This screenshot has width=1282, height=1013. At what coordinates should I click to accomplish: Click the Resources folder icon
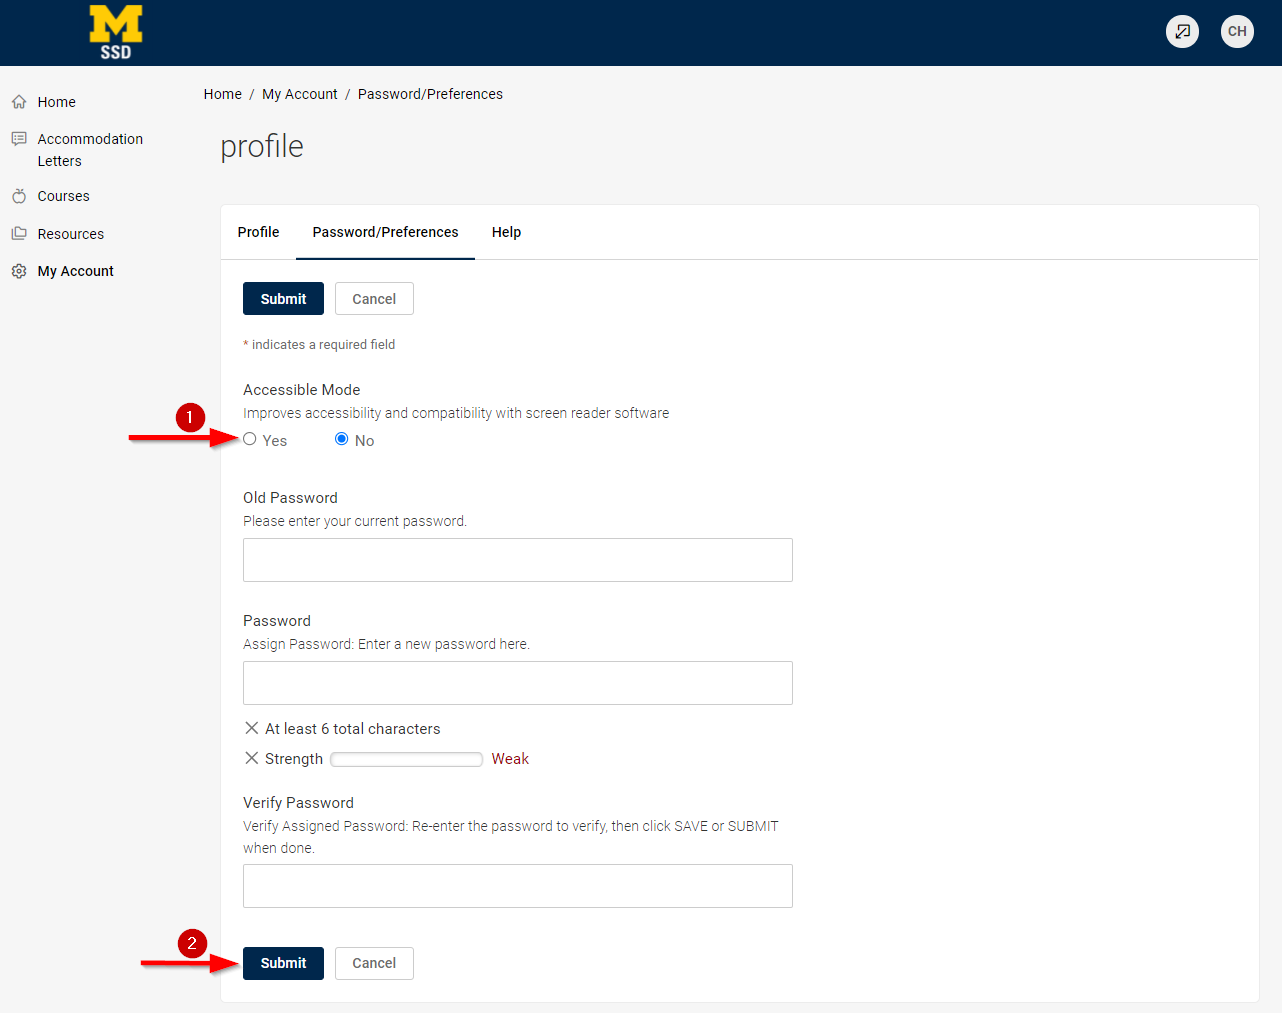point(19,234)
